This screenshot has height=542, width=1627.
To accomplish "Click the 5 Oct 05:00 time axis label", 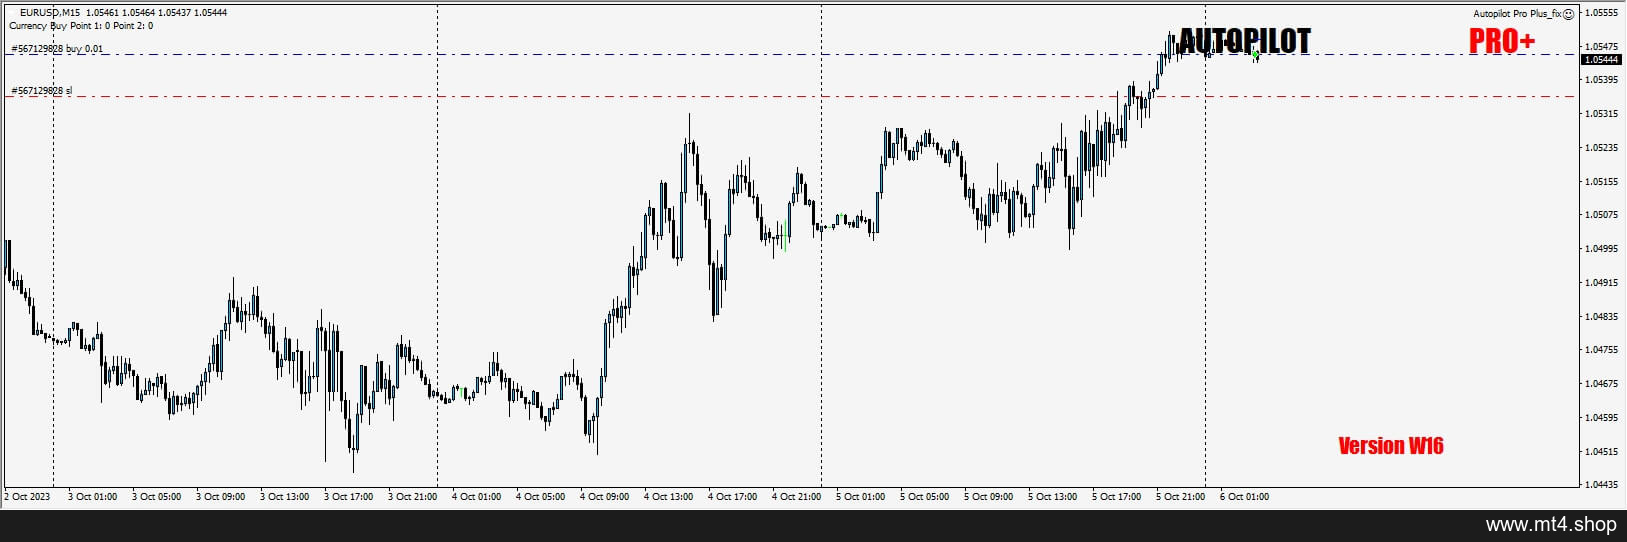I will [x=924, y=497].
